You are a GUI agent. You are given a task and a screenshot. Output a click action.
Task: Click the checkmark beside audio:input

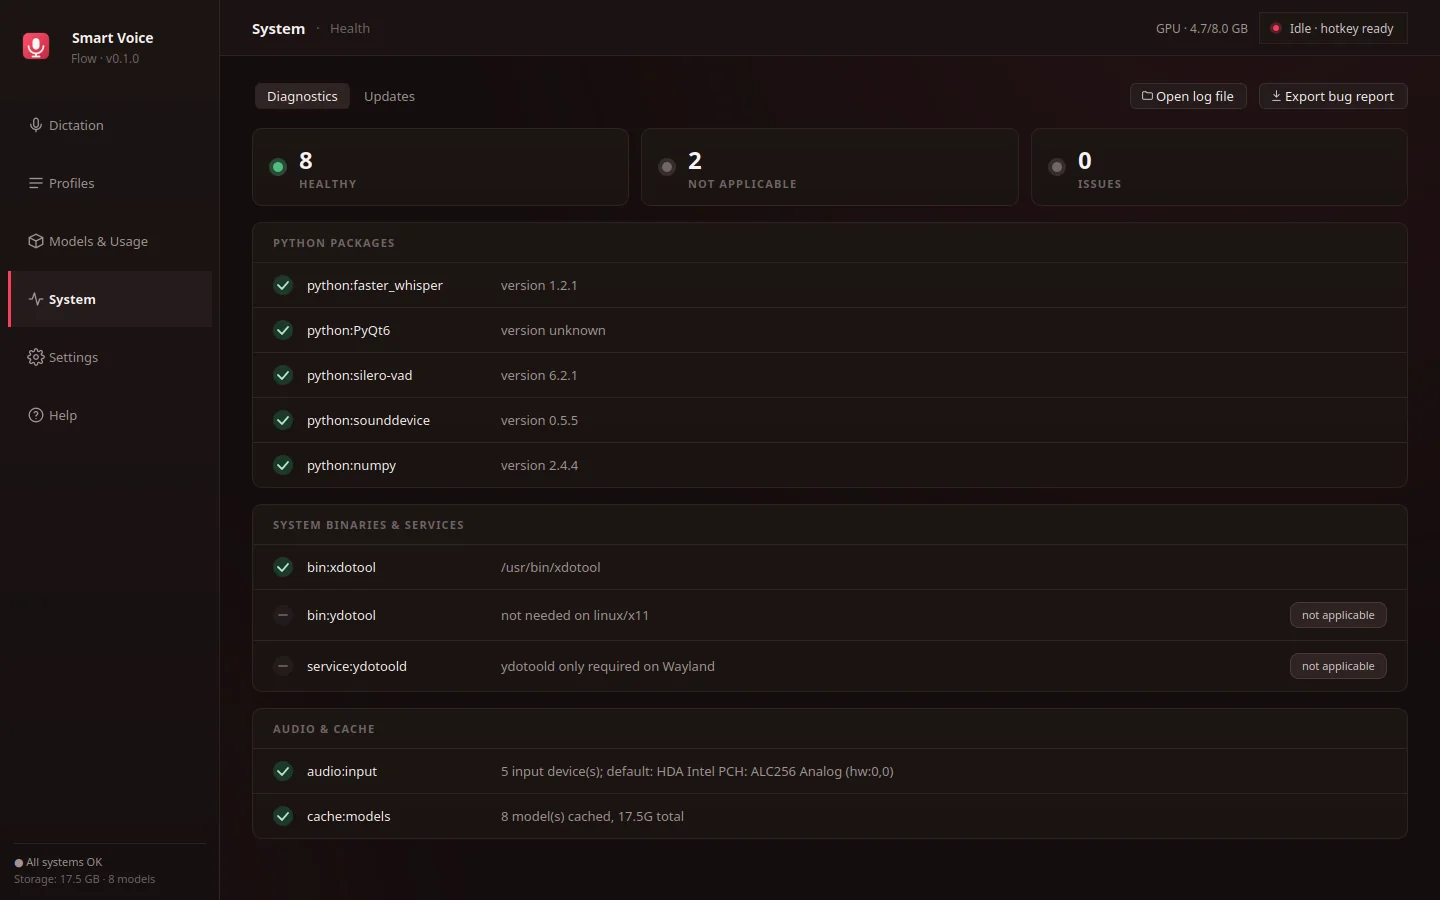(283, 771)
